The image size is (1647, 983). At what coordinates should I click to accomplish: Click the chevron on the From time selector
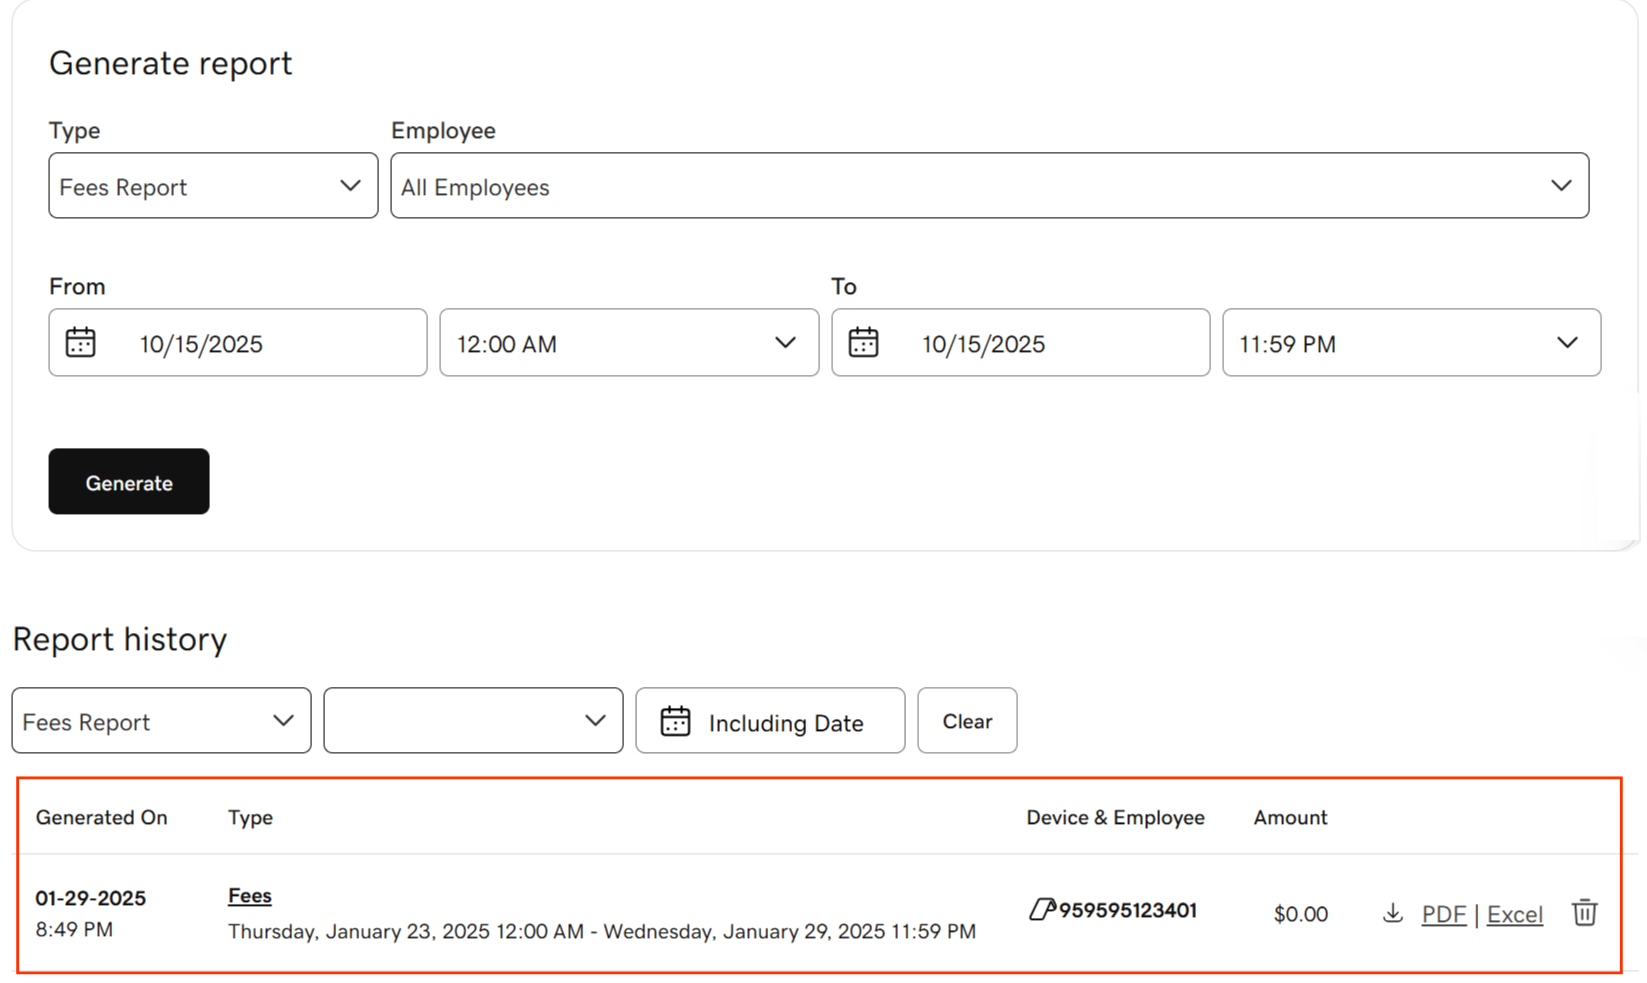[783, 342]
